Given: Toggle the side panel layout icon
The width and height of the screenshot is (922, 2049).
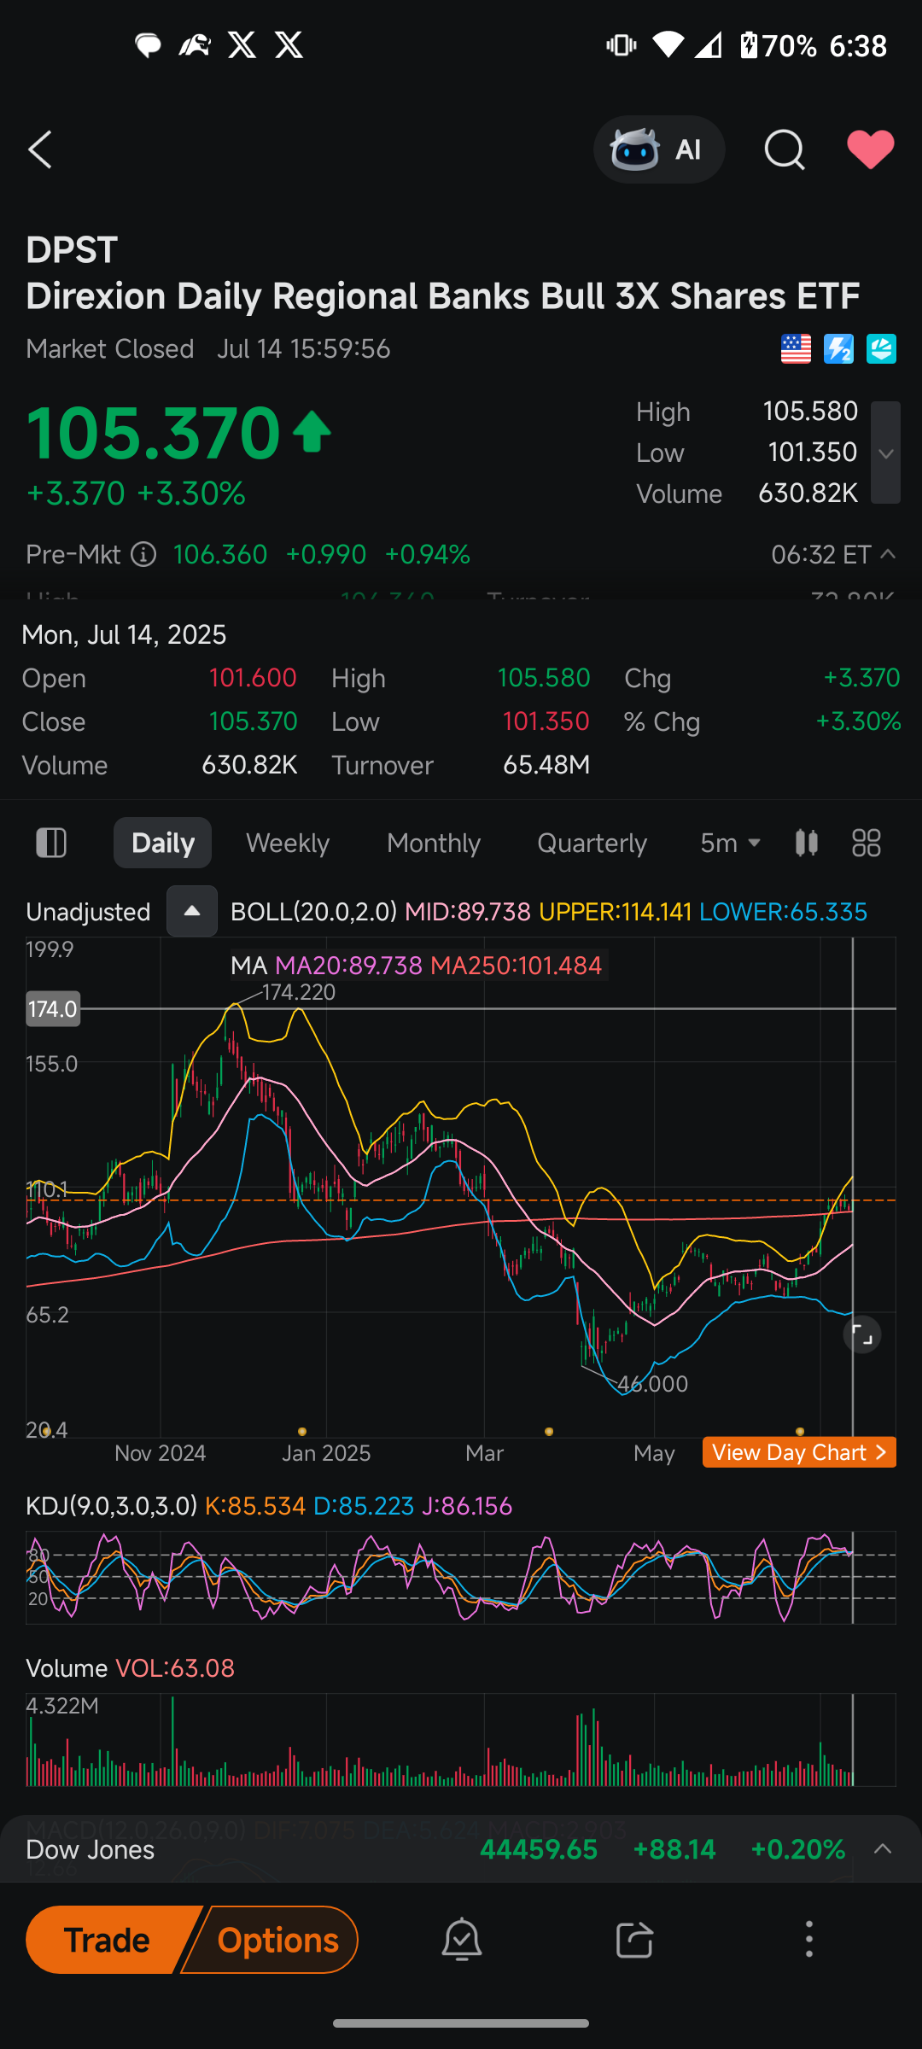Looking at the screenshot, I should point(51,843).
